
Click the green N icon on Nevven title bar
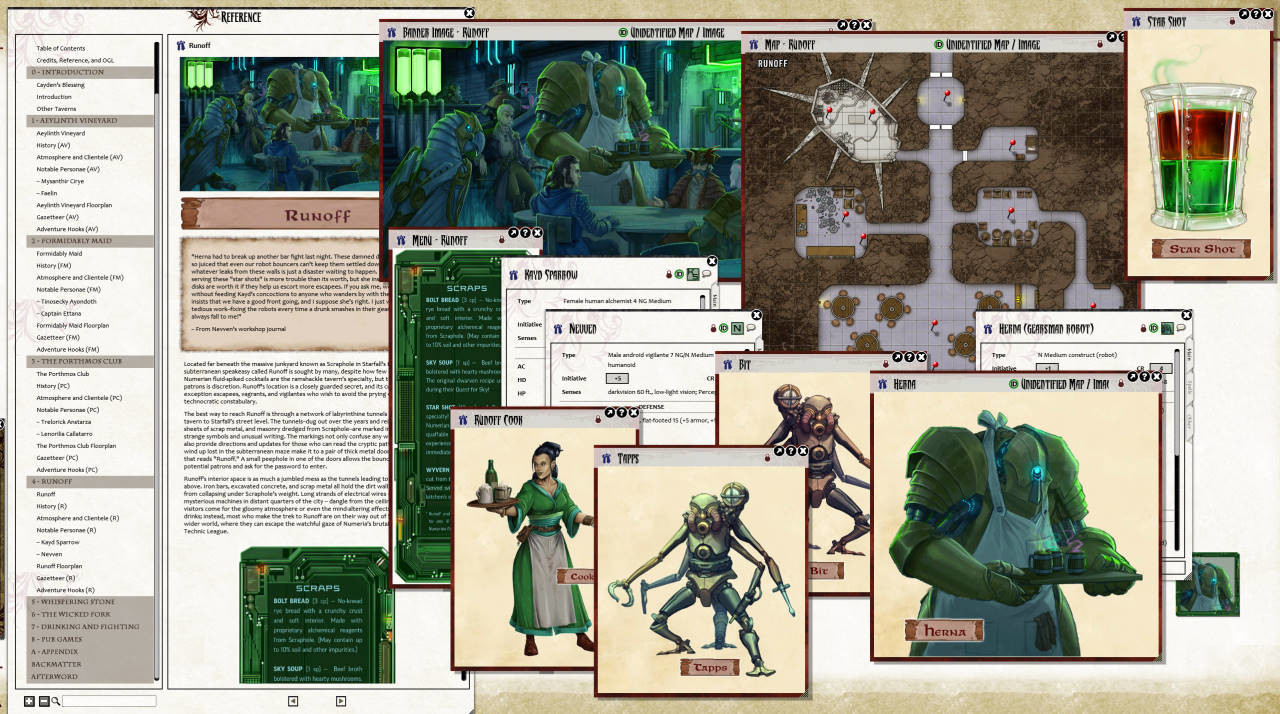pyautogui.click(x=737, y=327)
